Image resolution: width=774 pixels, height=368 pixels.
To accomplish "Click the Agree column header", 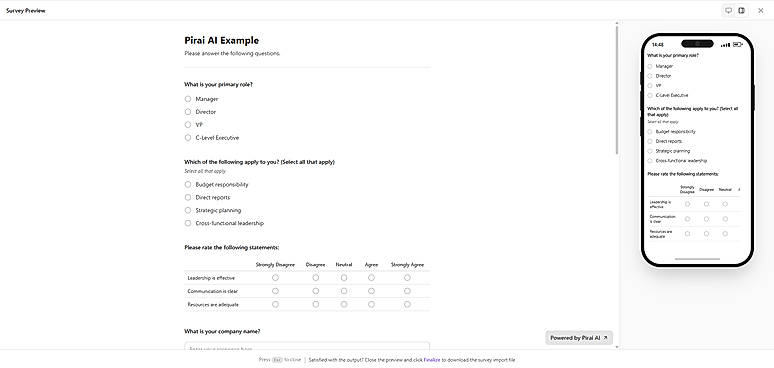I will pyautogui.click(x=371, y=265).
